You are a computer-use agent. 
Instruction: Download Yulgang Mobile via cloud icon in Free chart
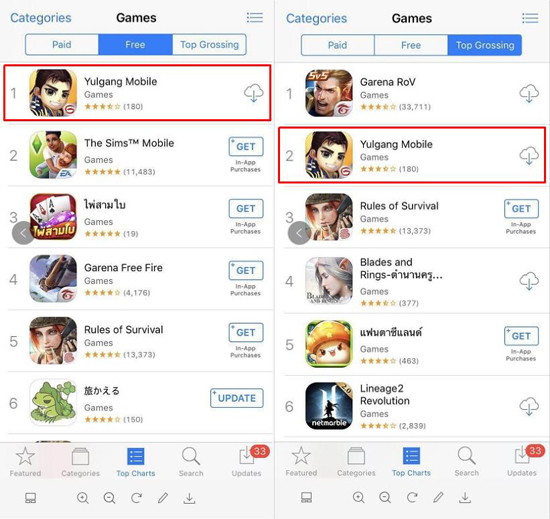(254, 93)
